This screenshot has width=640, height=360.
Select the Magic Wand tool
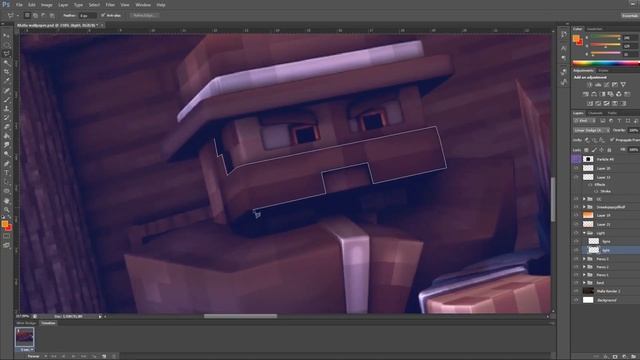click(7, 63)
